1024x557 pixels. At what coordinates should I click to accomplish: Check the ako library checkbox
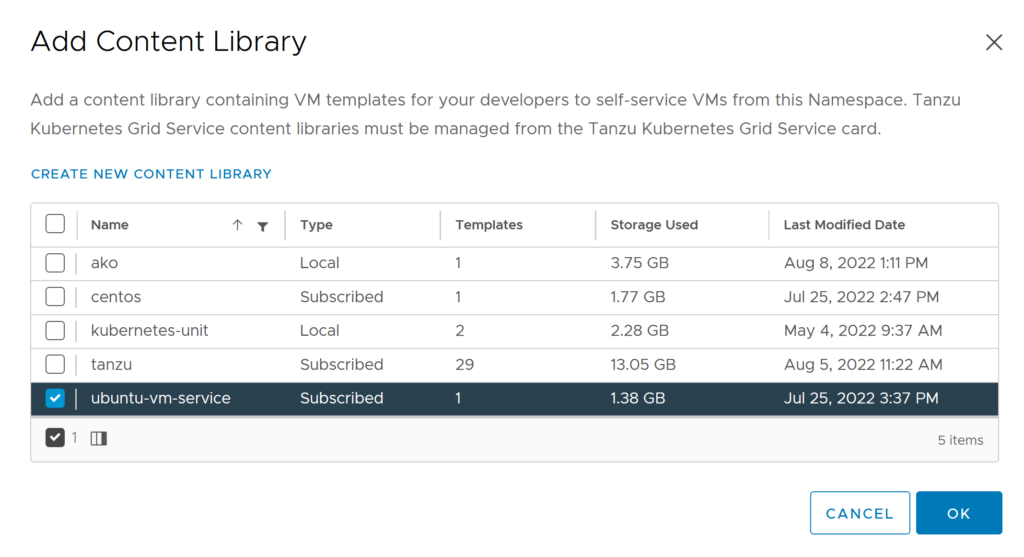pyautogui.click(x=55, y=263)
